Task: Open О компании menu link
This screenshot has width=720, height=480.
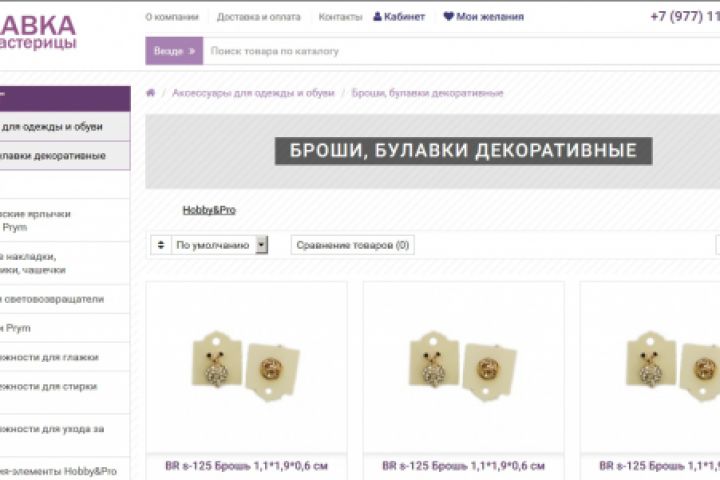Action: (x=172, y=17)
